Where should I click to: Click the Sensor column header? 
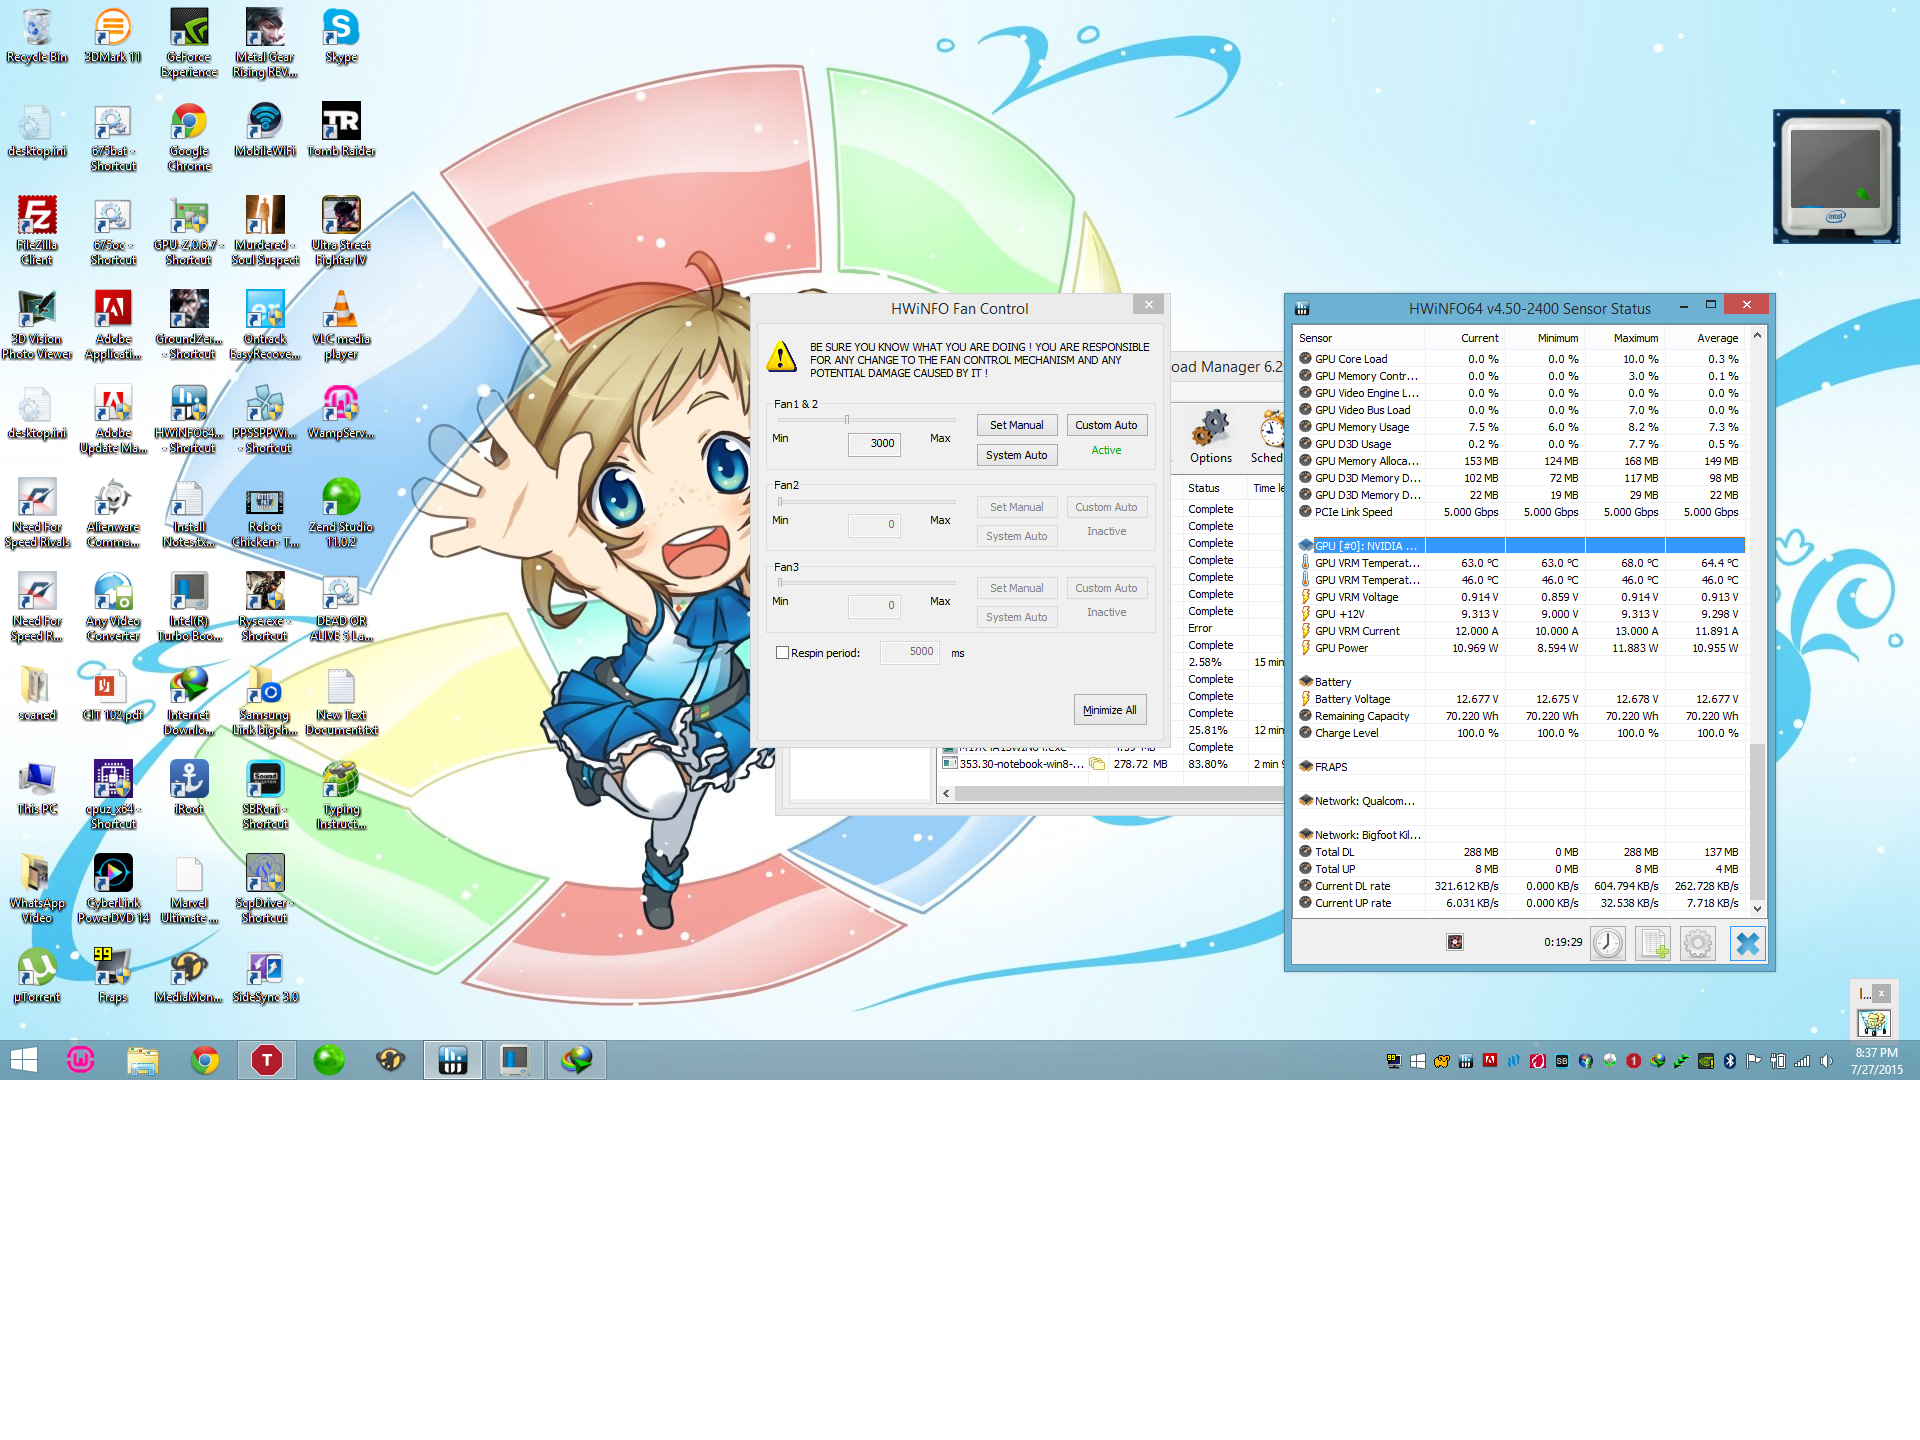point(1359,338)
